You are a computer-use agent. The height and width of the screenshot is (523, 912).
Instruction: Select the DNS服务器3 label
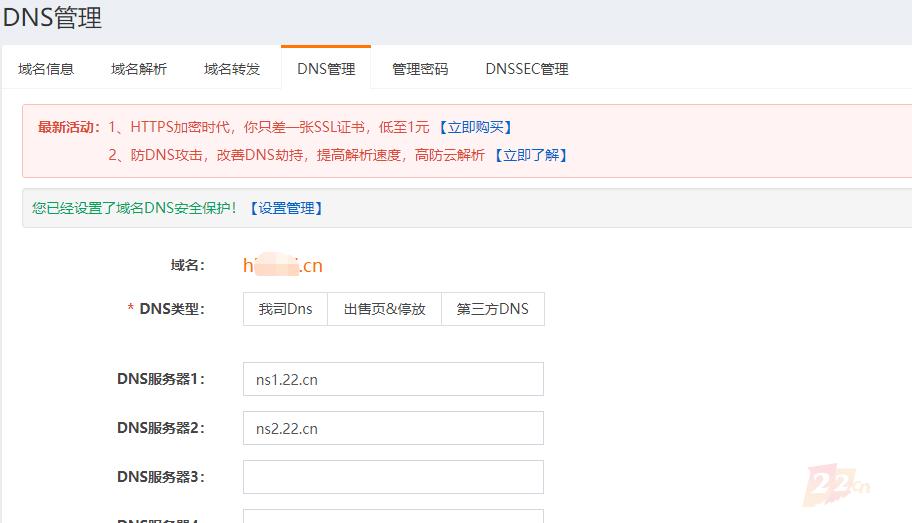pos(161,476)
